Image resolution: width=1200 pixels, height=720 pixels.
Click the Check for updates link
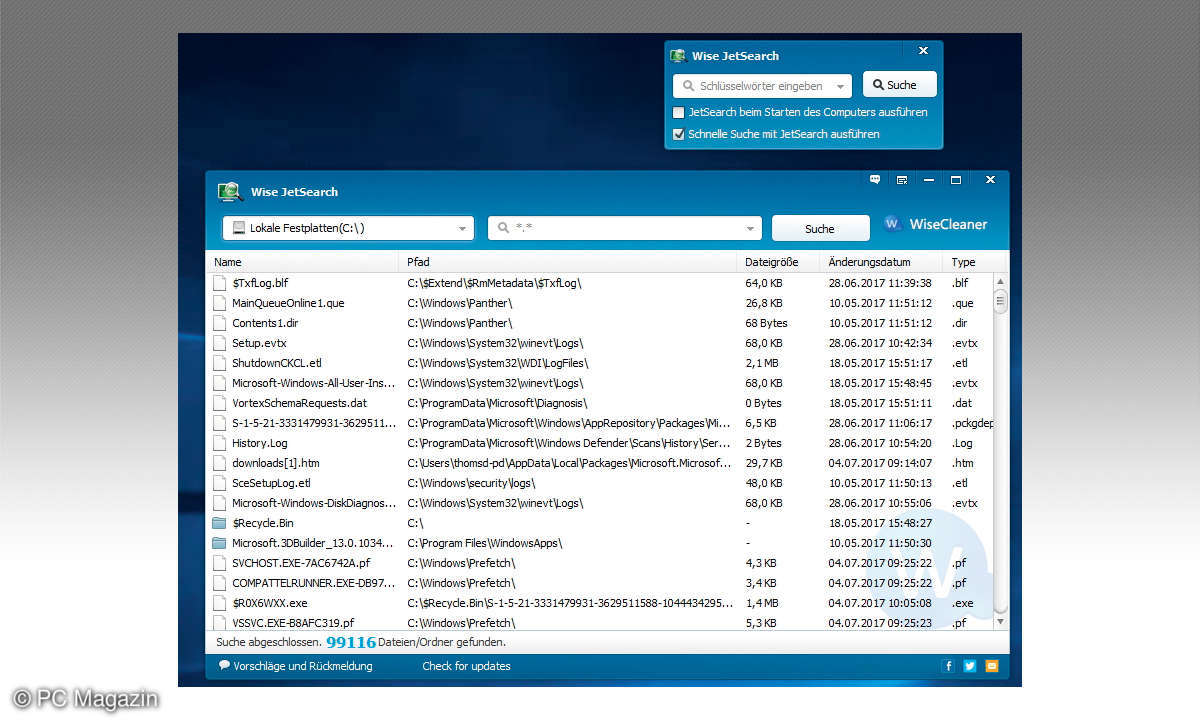(466, 666)
